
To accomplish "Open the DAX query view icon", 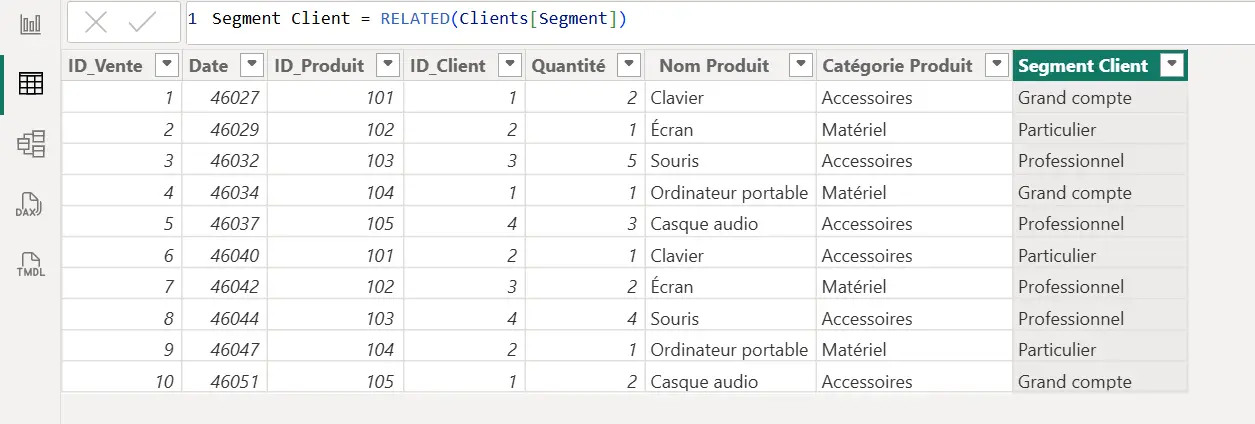I will click(x=30, y=204).
